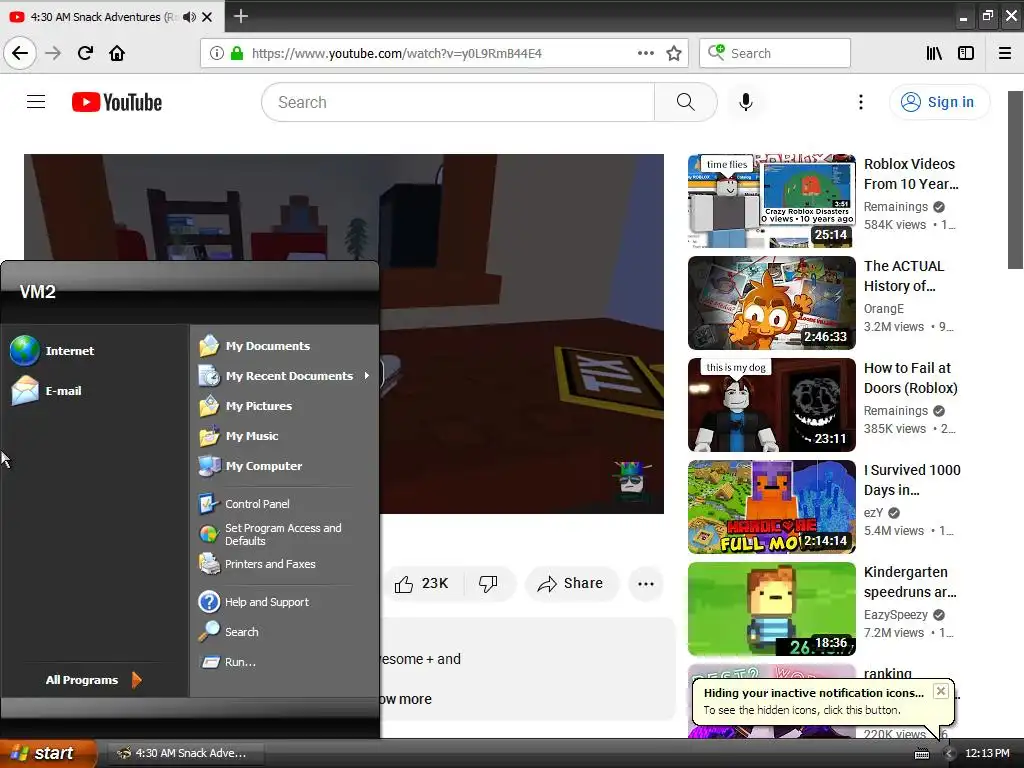This screenshot has height=768, width=1024.
Task: Dislike the video with thumbs down
Action: (488, 584)
